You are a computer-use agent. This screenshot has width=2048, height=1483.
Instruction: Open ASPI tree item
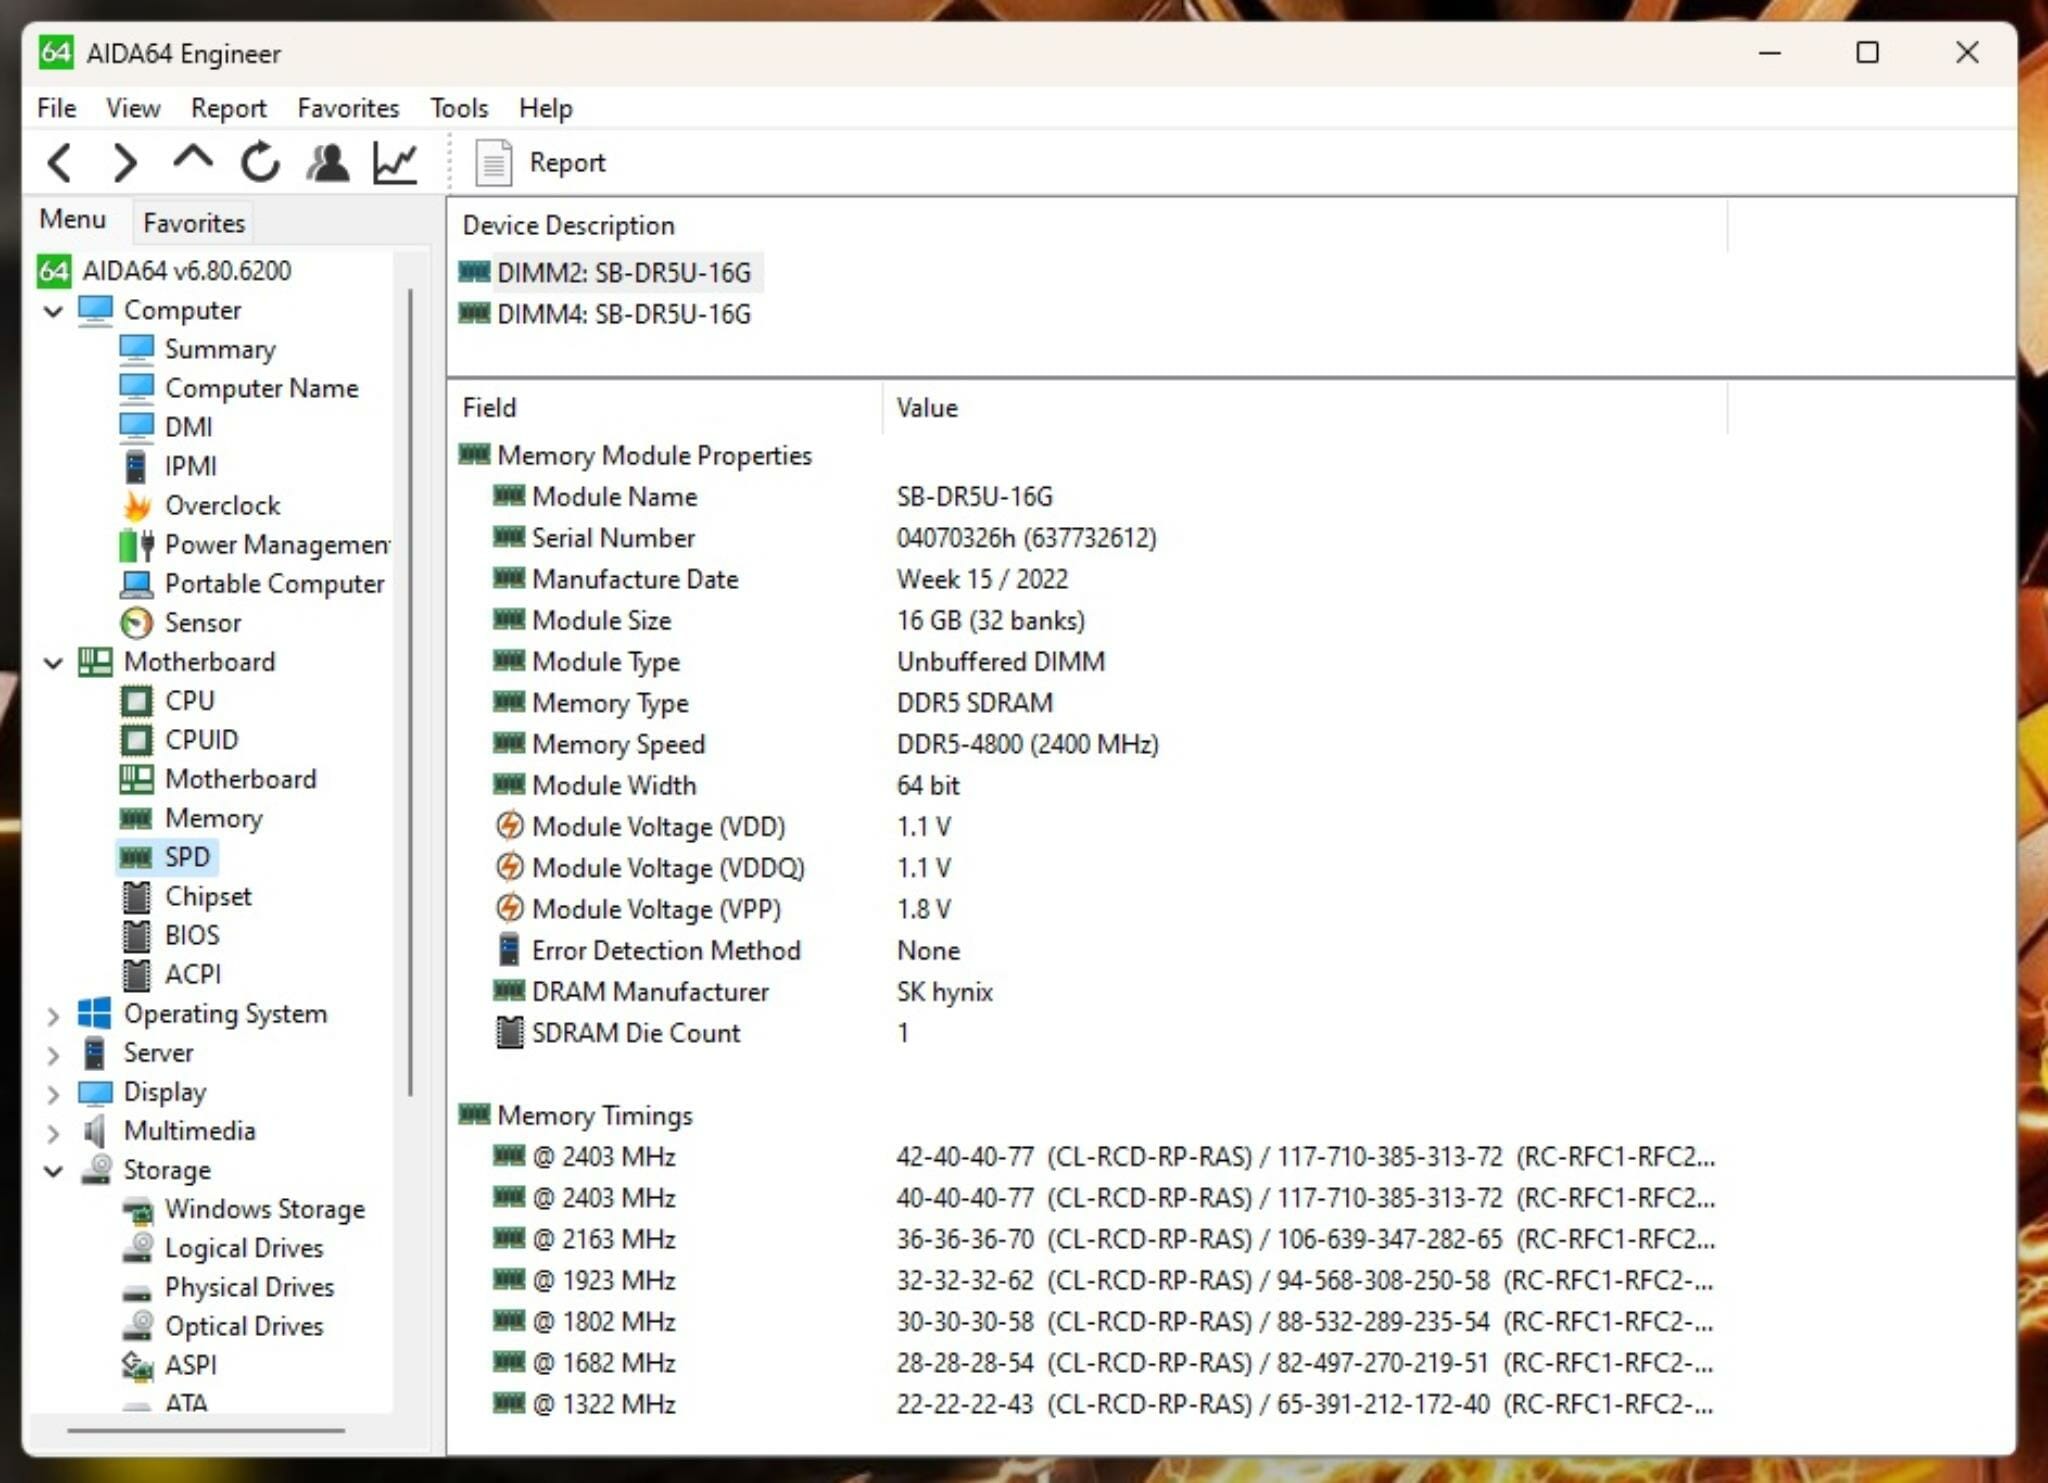[190, 1366]
